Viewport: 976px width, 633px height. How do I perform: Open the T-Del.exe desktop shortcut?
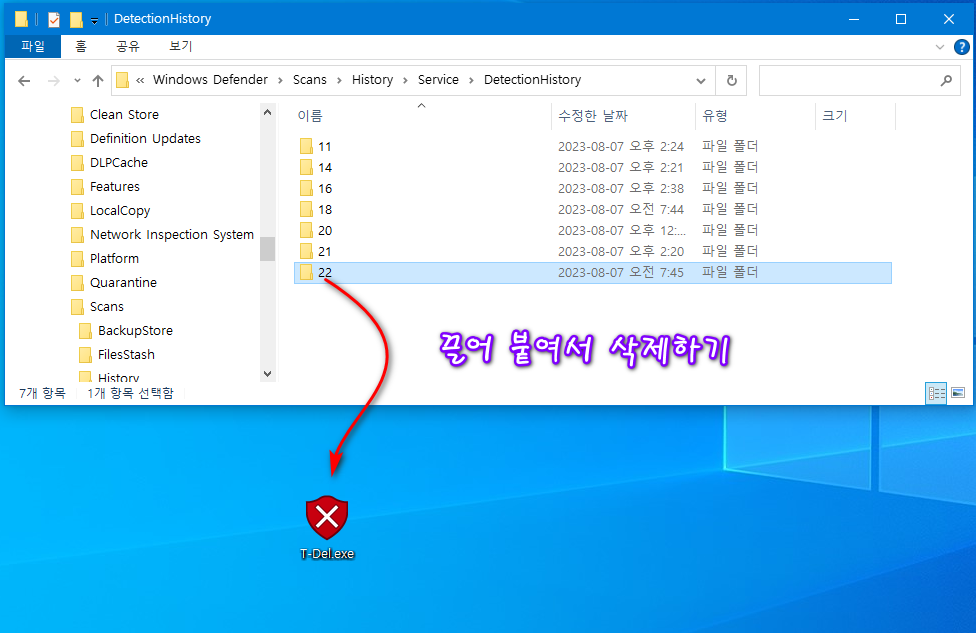pyautogui.click(x=327, y=527)
